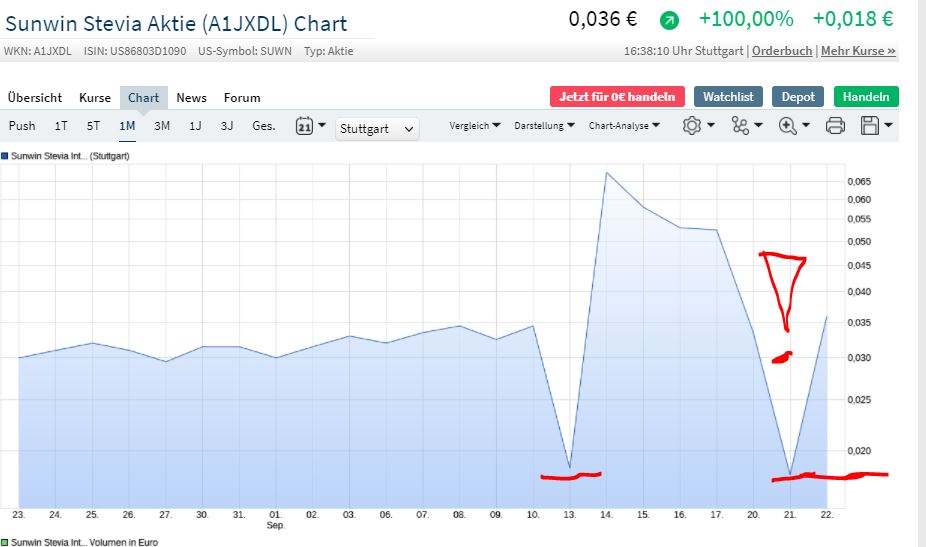This screenshot has width=926, height=547.
Task: Open the calendar date range picker
Action: 311,126
